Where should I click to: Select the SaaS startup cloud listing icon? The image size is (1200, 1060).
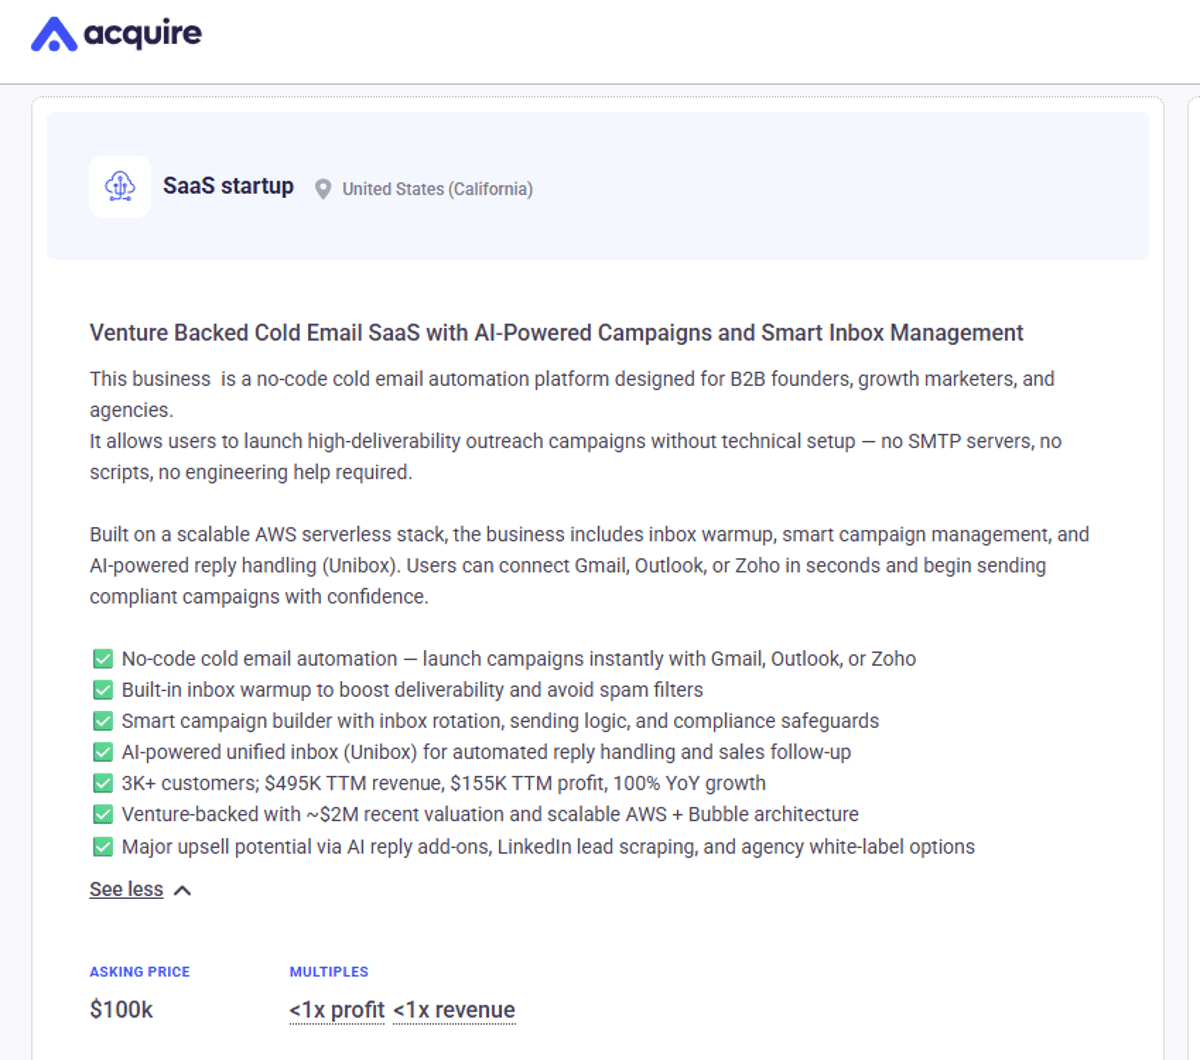(119, 186)
